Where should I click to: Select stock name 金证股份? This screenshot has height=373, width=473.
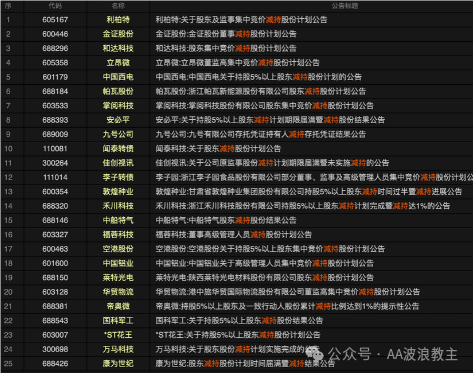pyautogui.click(x=118, y=34)
